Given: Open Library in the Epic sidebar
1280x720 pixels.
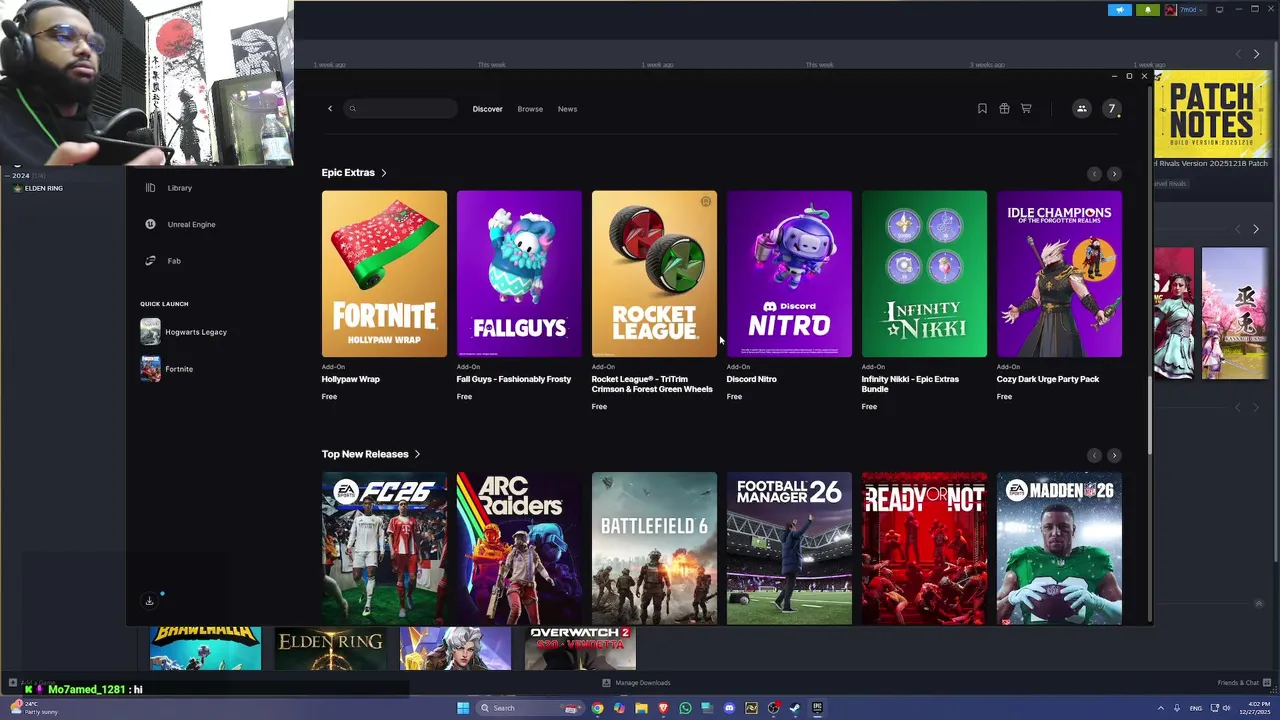Looking at the screenshot, I should 180,188.
